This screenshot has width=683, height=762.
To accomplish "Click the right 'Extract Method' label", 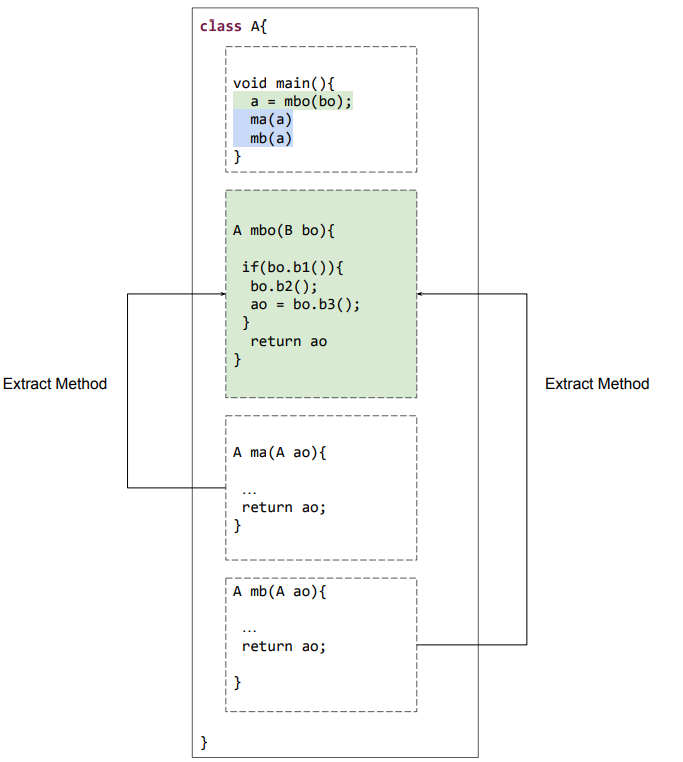I will click(597, 384).
